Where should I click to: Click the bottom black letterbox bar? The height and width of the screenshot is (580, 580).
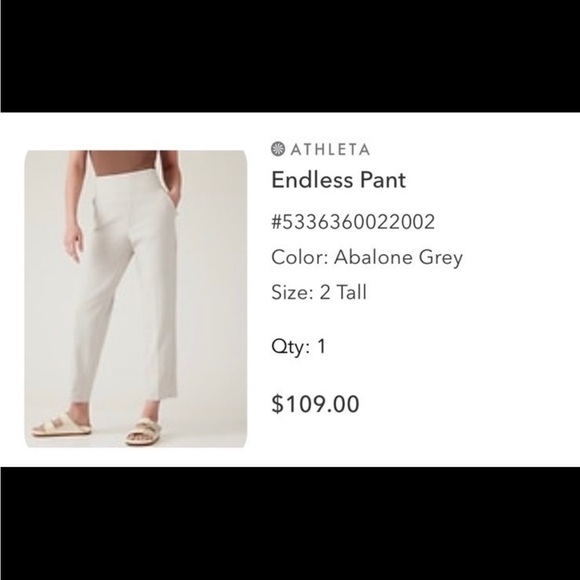click(290, 523)
